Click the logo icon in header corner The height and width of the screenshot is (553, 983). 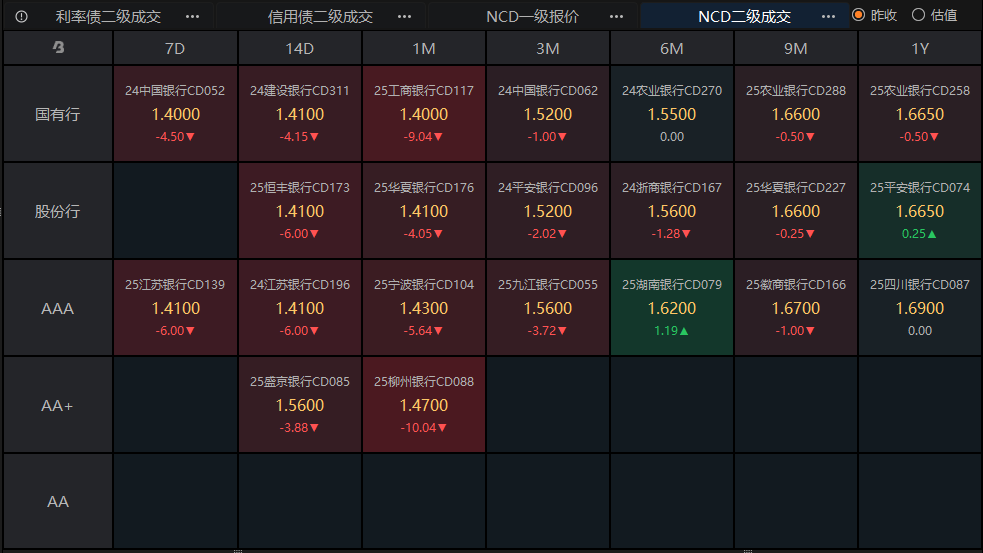[58, 47]
